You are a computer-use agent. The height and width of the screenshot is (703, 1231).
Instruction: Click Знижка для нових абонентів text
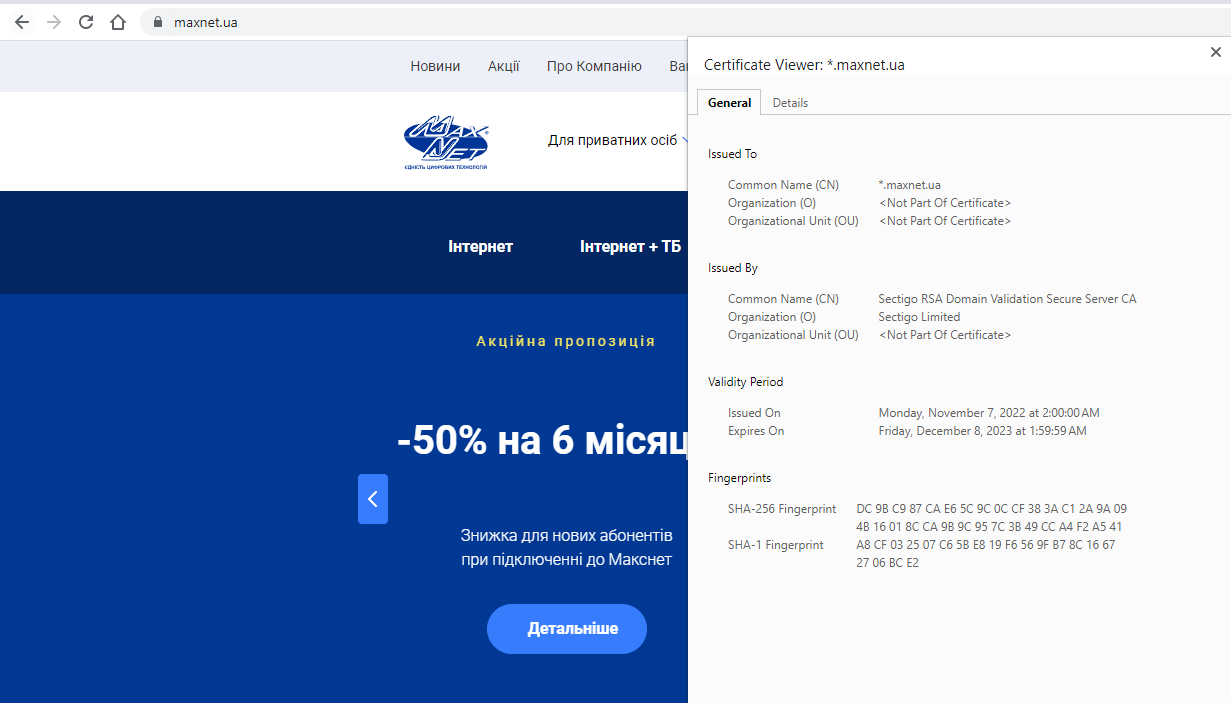pyautogui.click(x=567, y=535)
